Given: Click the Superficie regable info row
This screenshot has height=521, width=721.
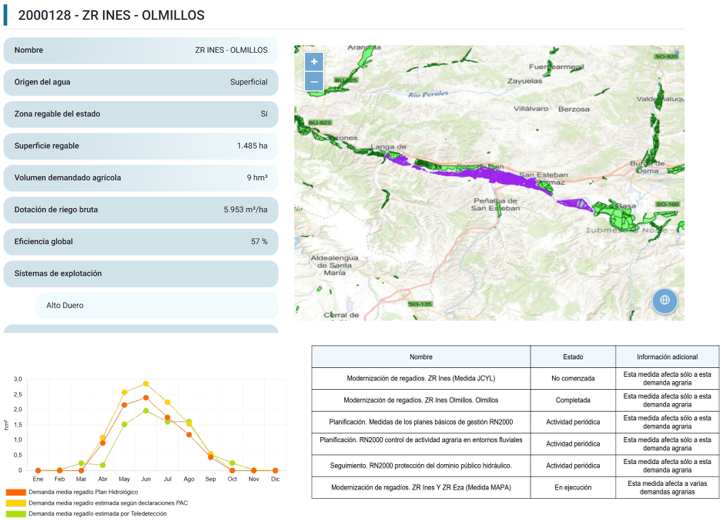Looking at the screenshot, I should pos(142,146).
